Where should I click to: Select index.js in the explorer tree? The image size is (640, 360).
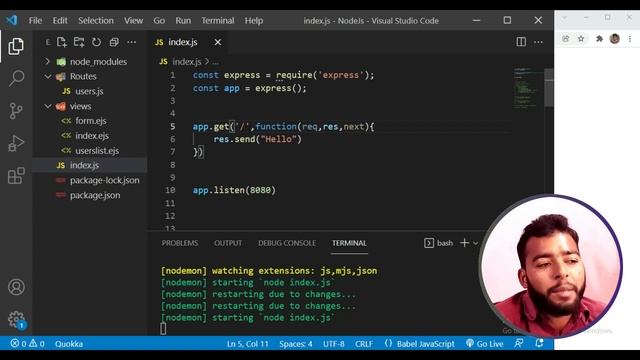point(89,165)
